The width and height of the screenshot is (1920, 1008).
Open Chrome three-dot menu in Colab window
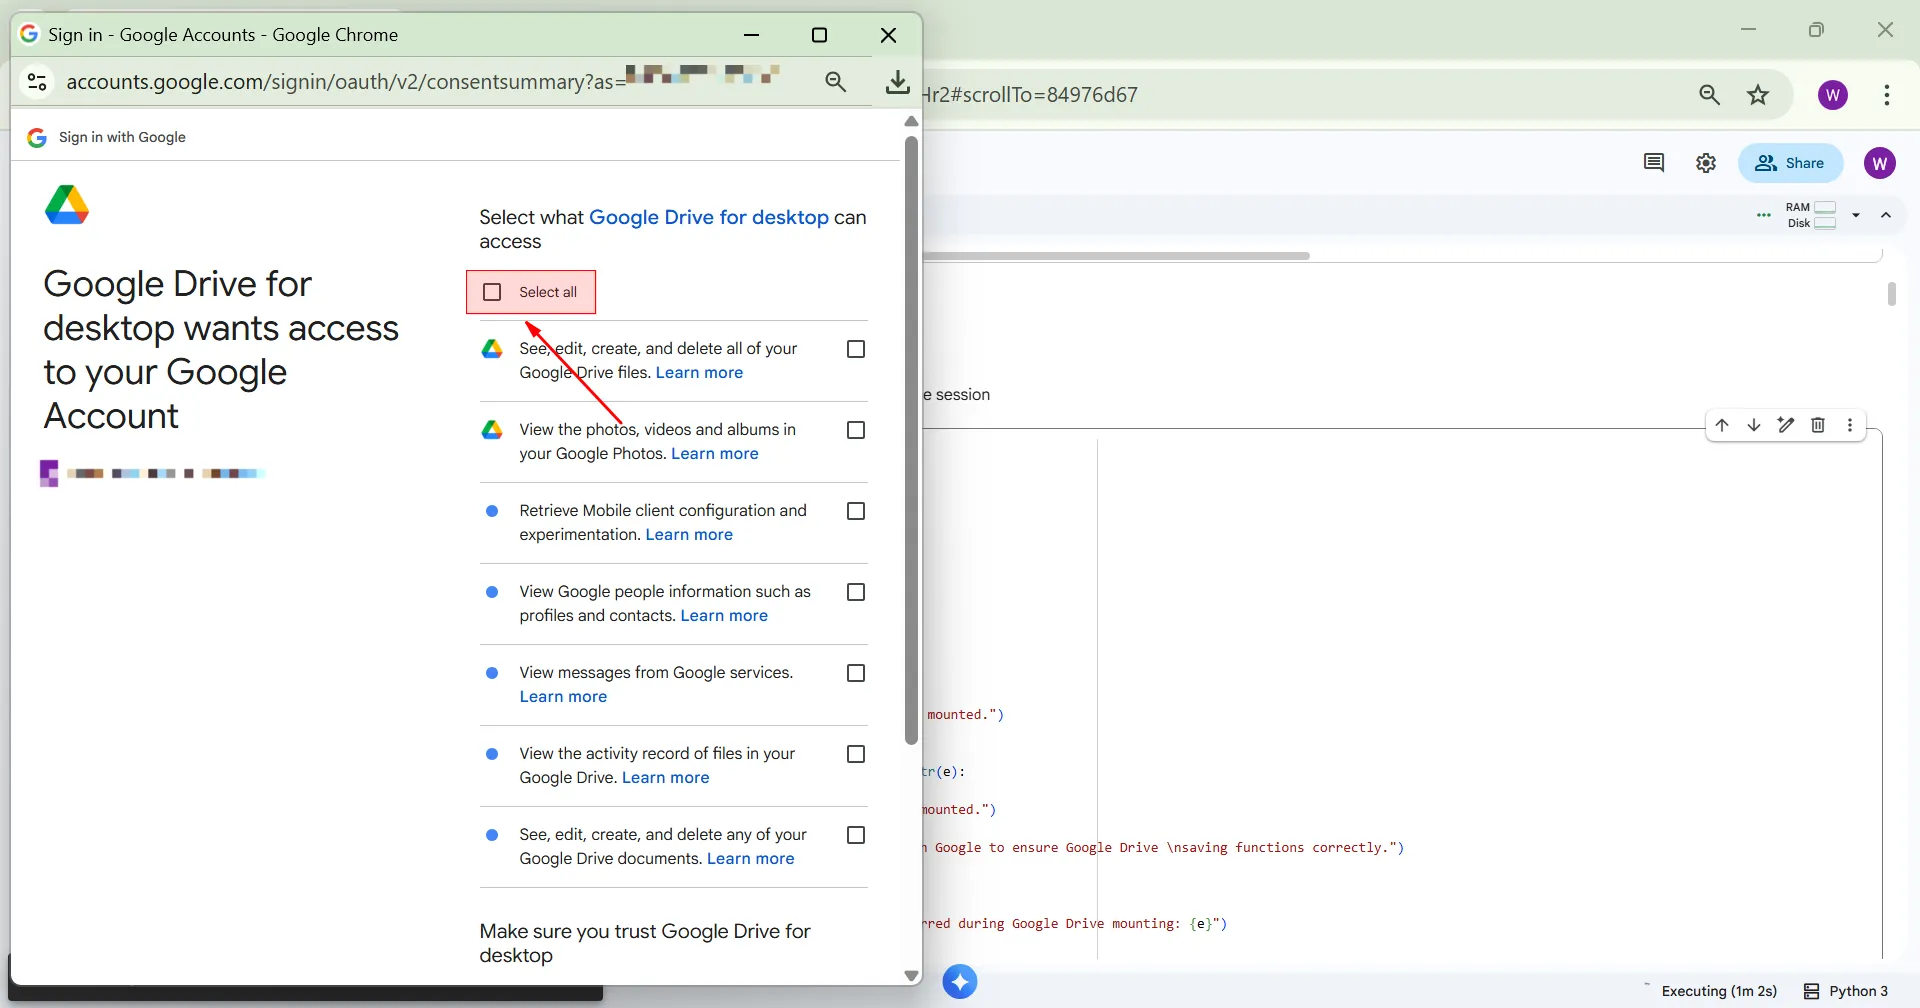1887,95
